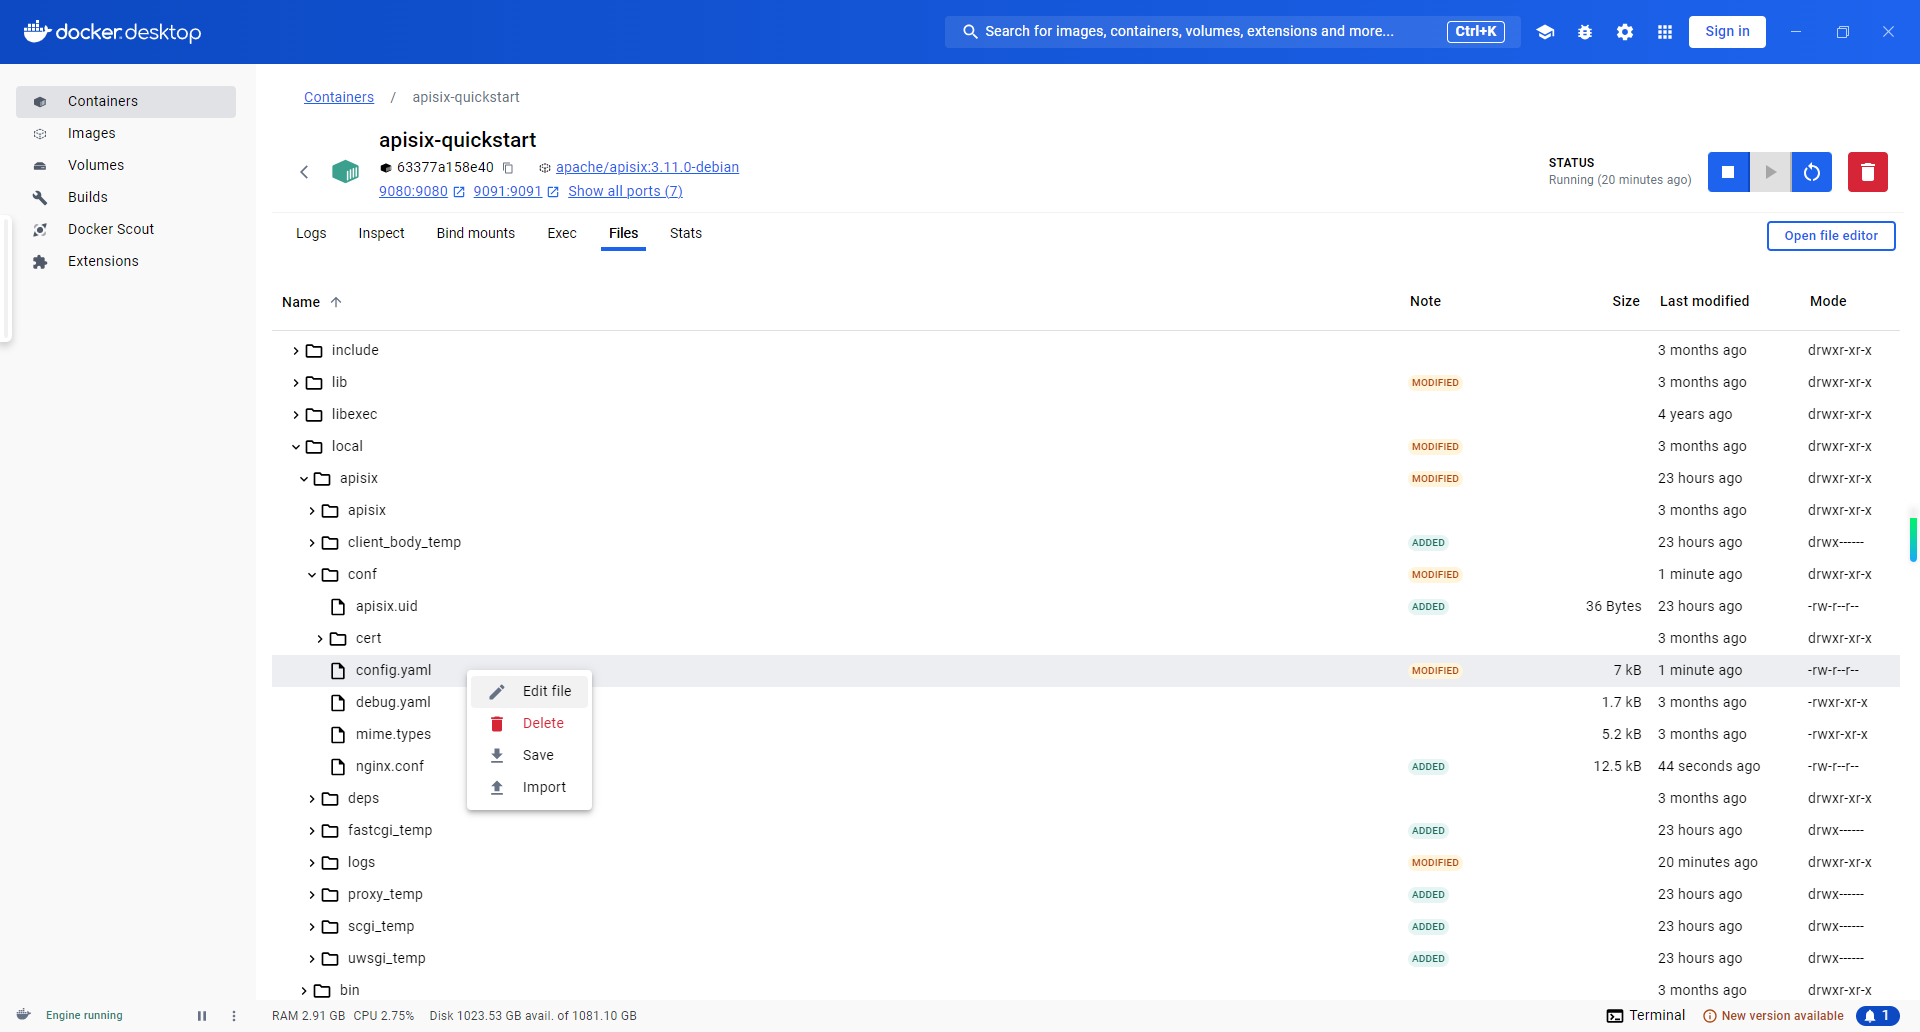This screenshot has height=1032, width=1920.
Task: Expand the proxy_temp folder
Action: pyautogui.click(x=312, y=895)
